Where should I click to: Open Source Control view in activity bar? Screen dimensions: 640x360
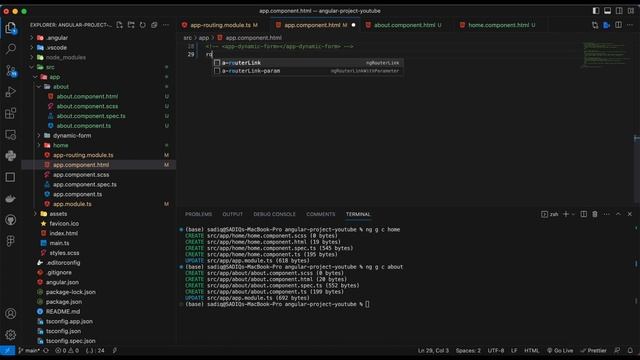pyautogui.click(x=11, y=71)
